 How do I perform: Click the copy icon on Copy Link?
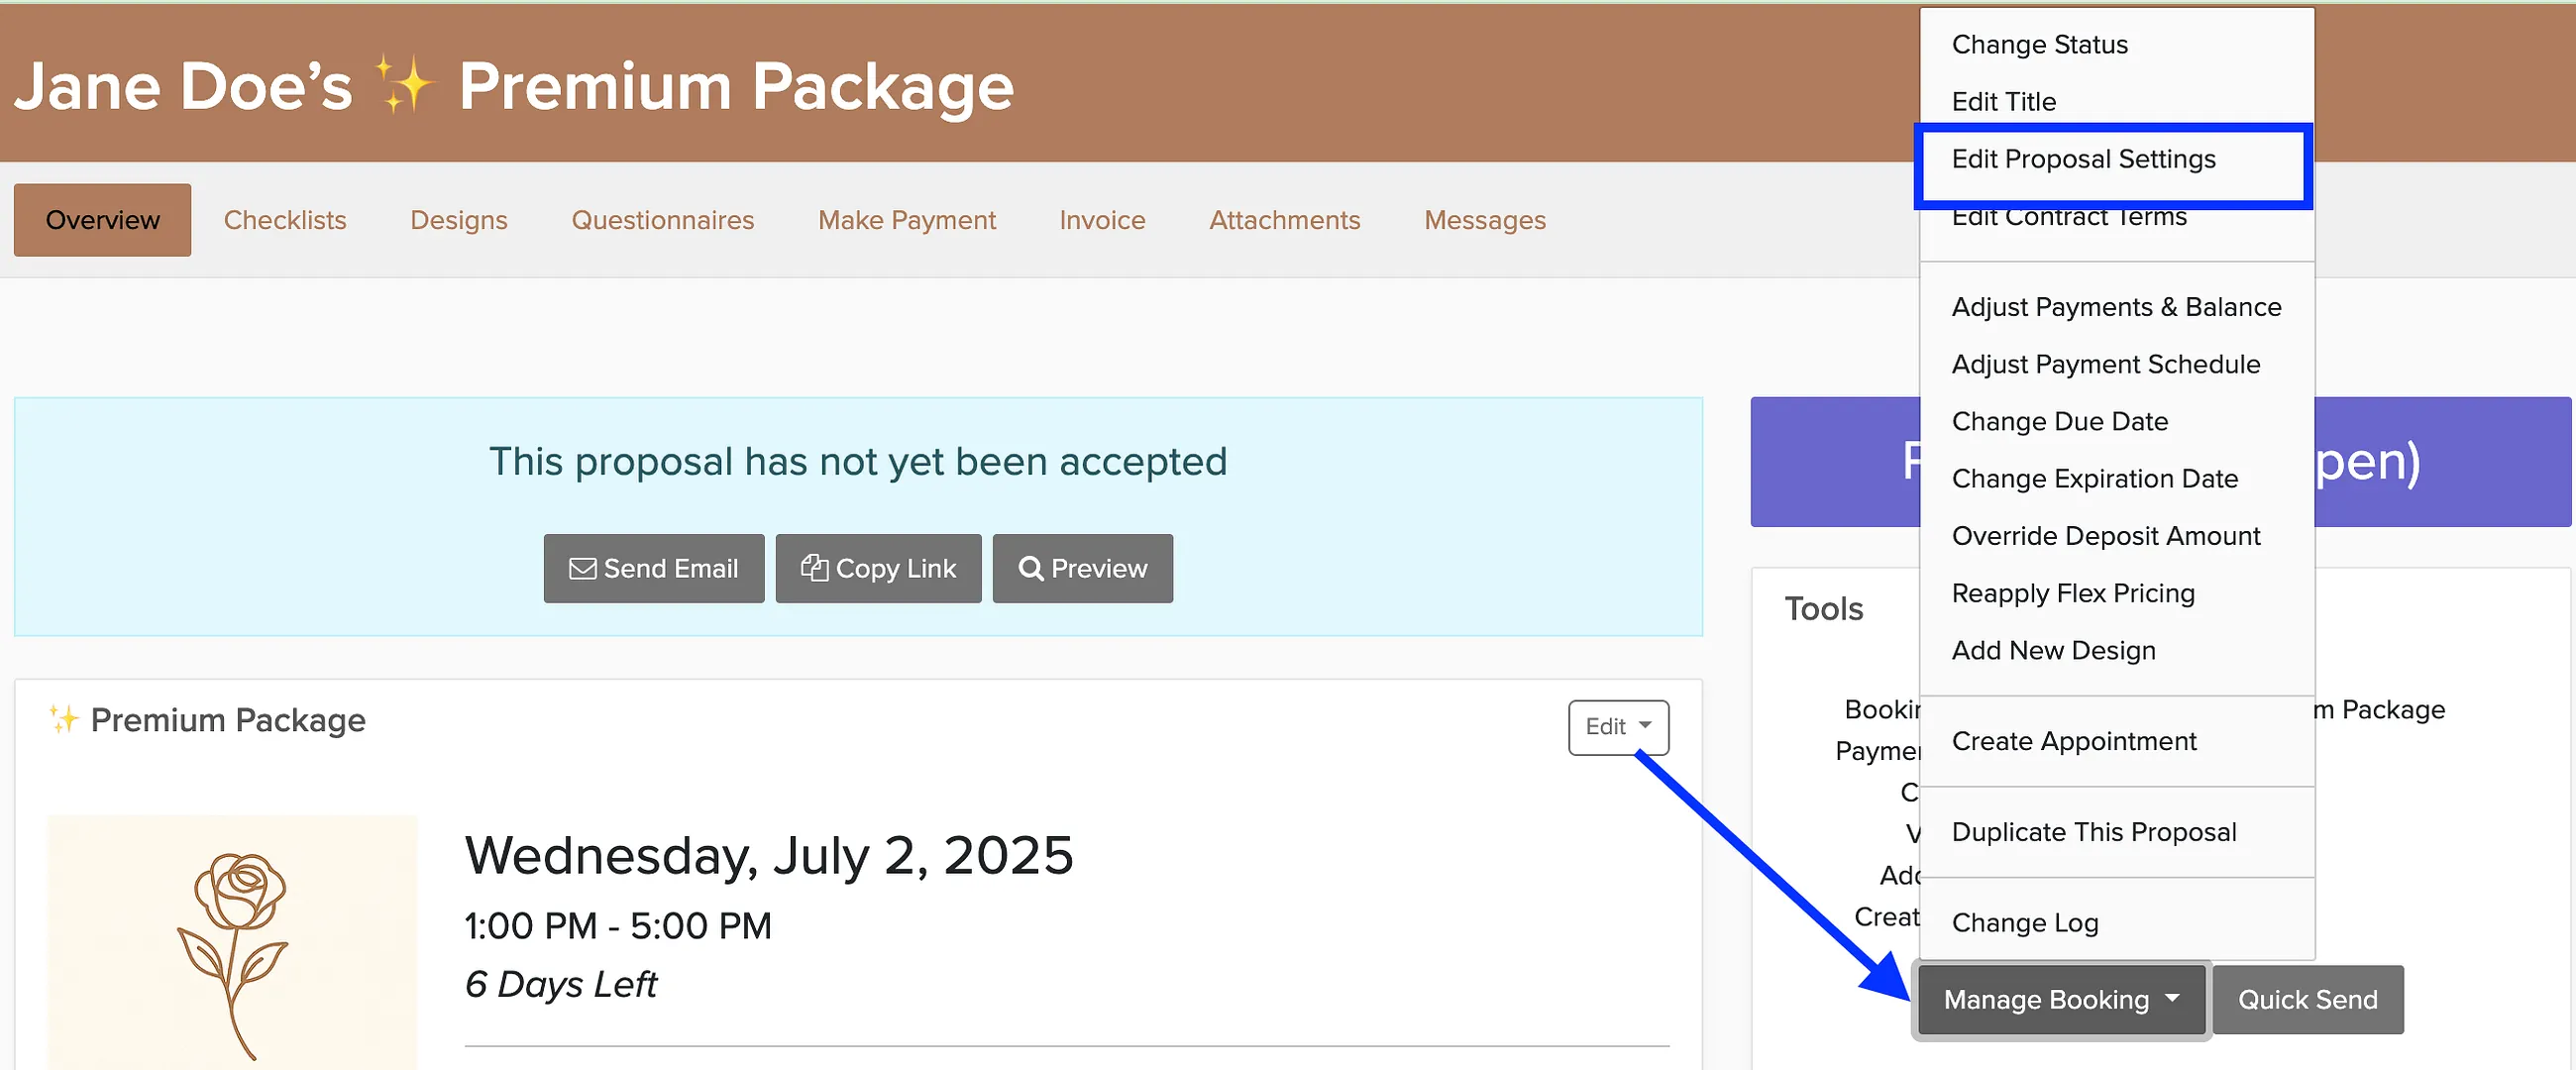coord(814,567)
